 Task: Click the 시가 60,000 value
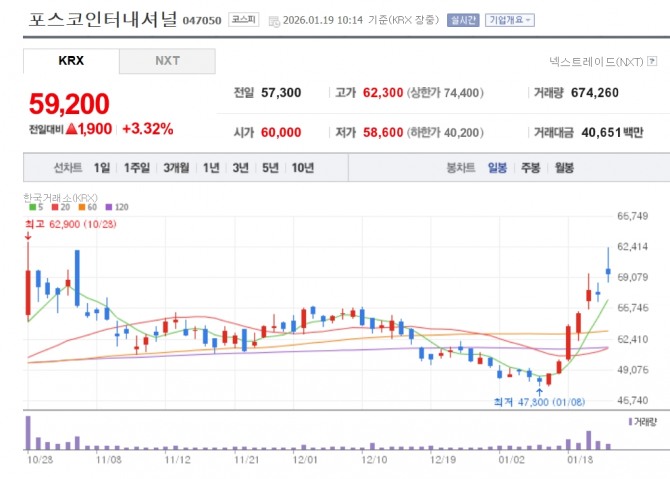pos(281,132)
